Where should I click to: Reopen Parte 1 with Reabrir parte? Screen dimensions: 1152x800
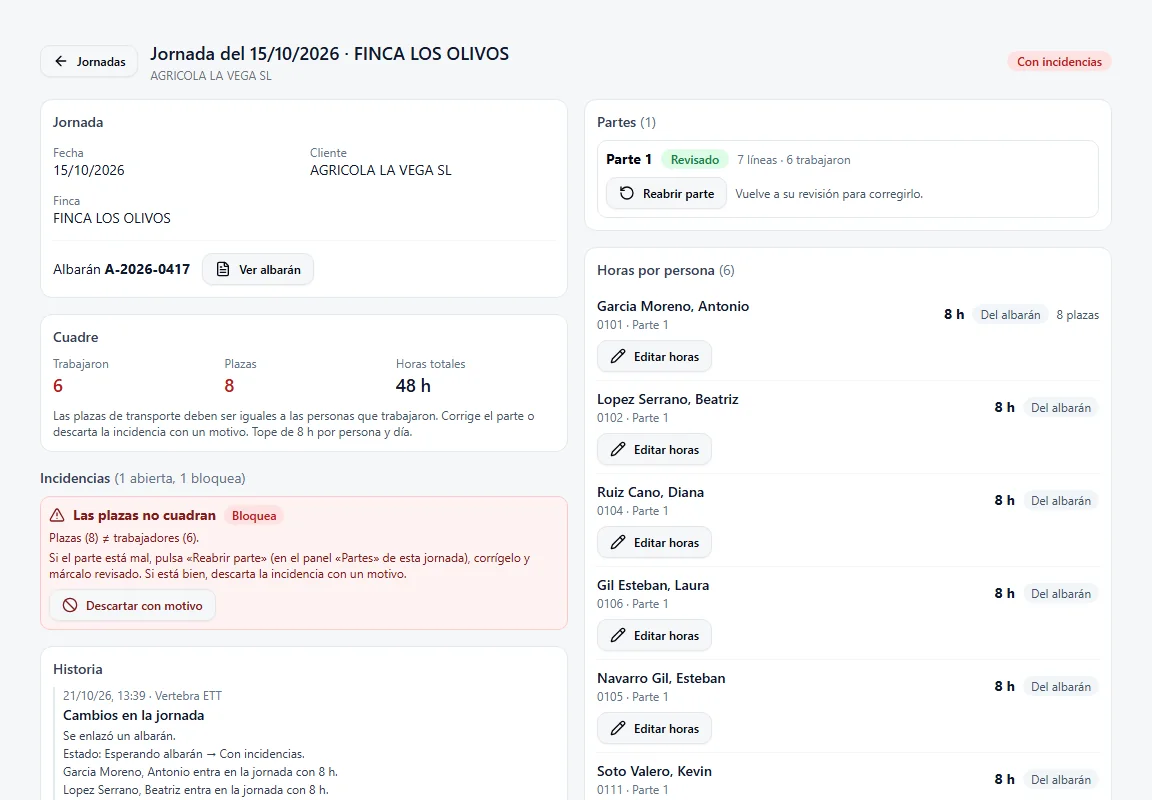click(666, 194)
